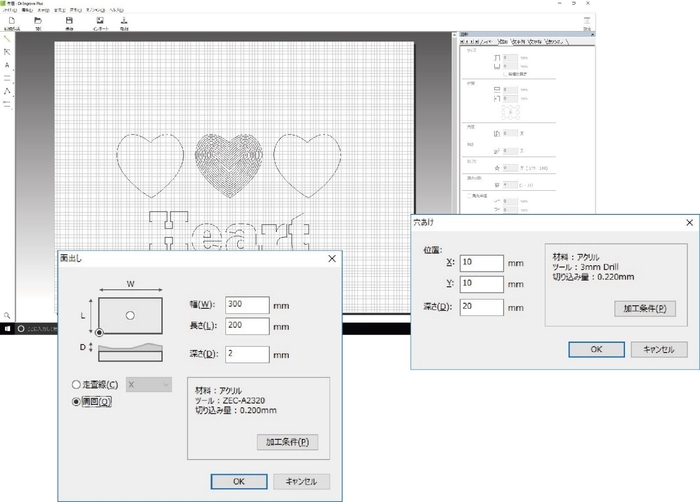Click the Save floppy disk icon

[68, 21]
